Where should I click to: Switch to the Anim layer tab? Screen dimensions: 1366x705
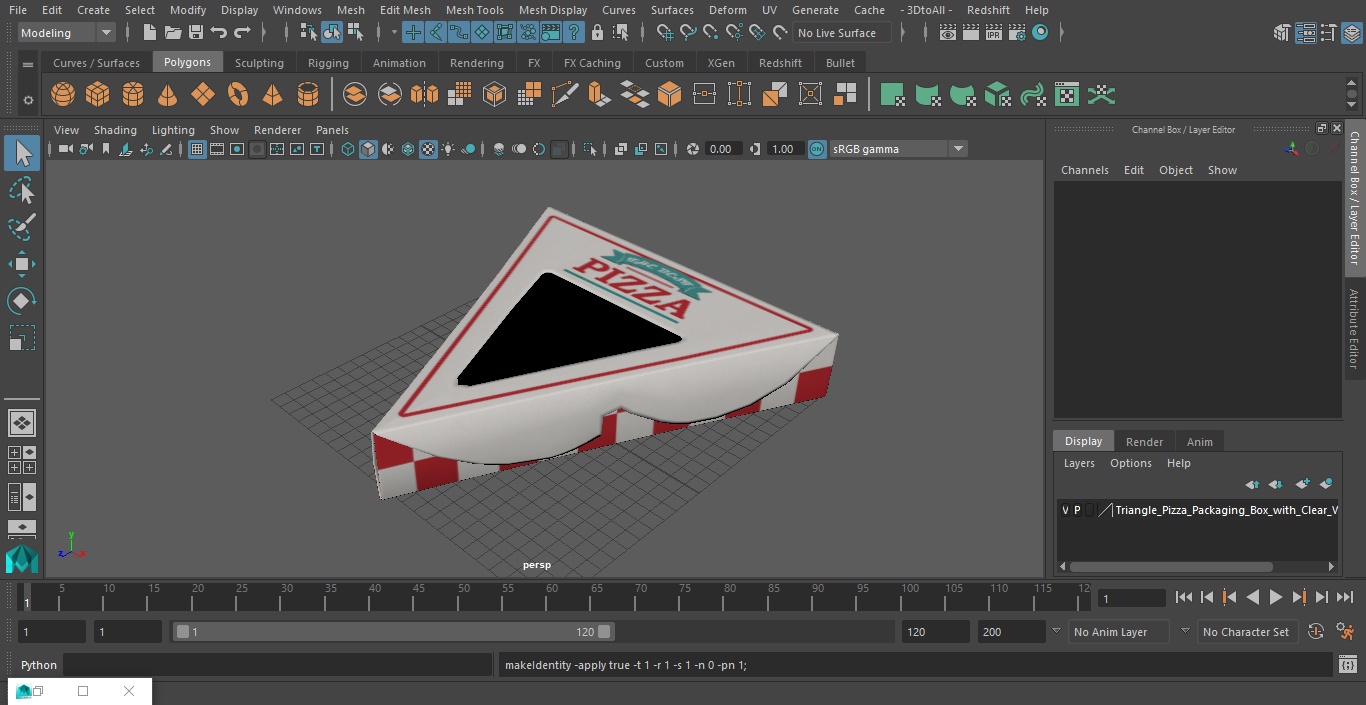pyautogui.click(x=1200, y=442)
